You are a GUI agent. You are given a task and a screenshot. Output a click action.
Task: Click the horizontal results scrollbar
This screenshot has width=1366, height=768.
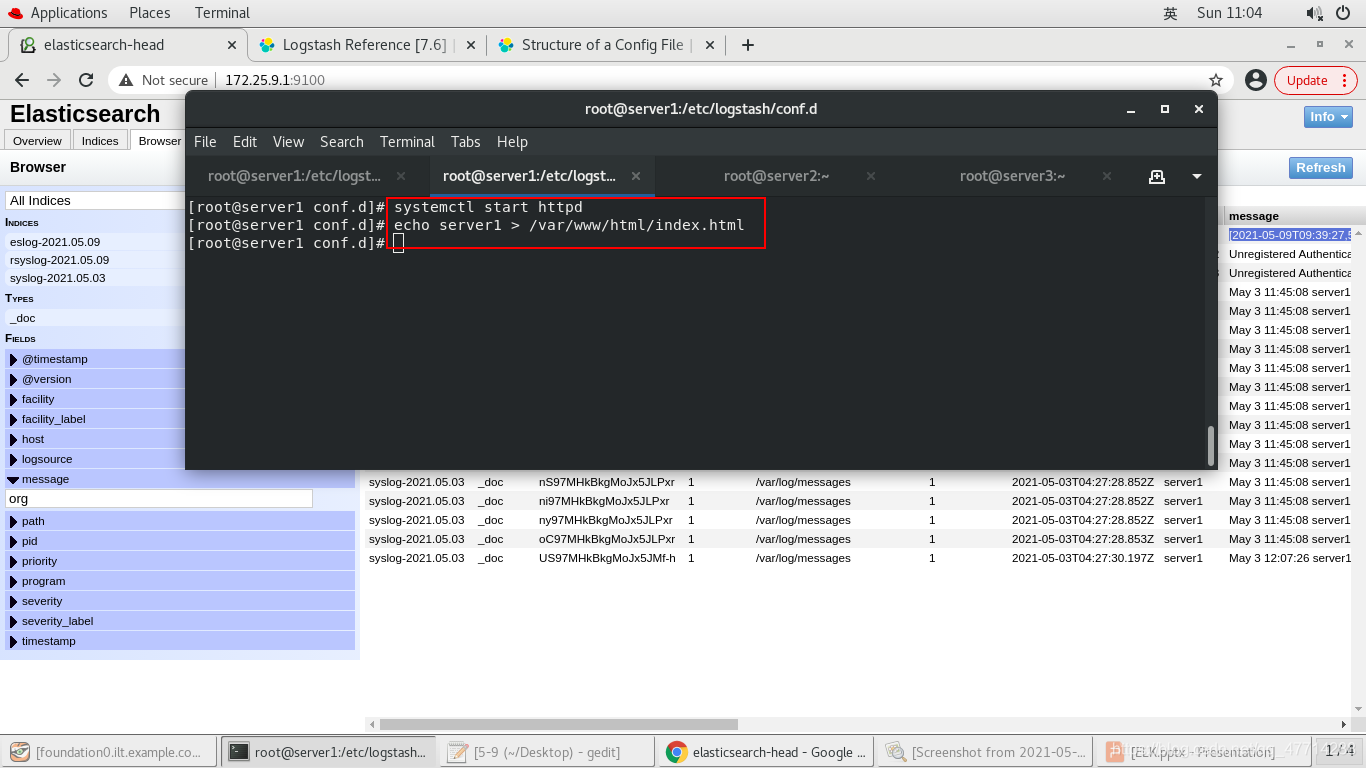tap(558, 724)
